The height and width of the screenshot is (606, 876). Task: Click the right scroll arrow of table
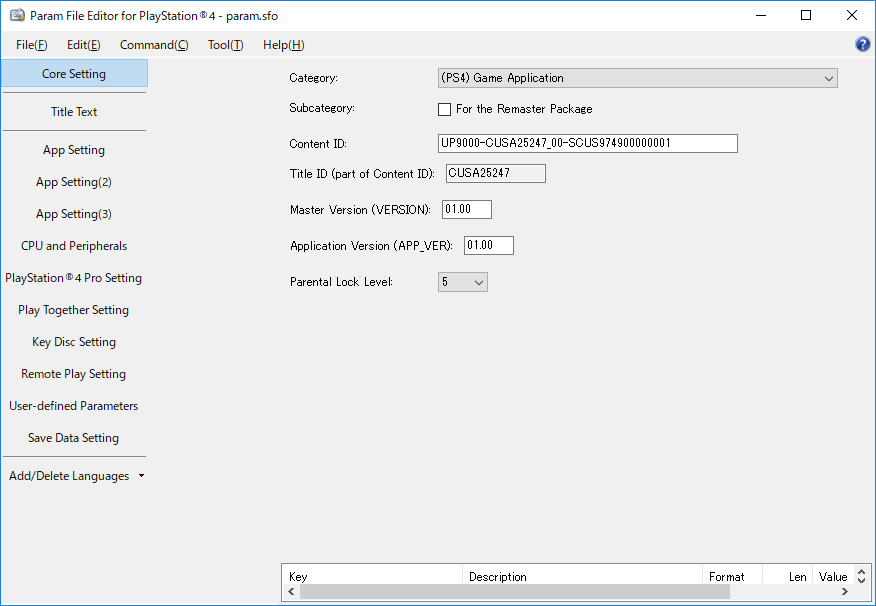tap(845, 591)
